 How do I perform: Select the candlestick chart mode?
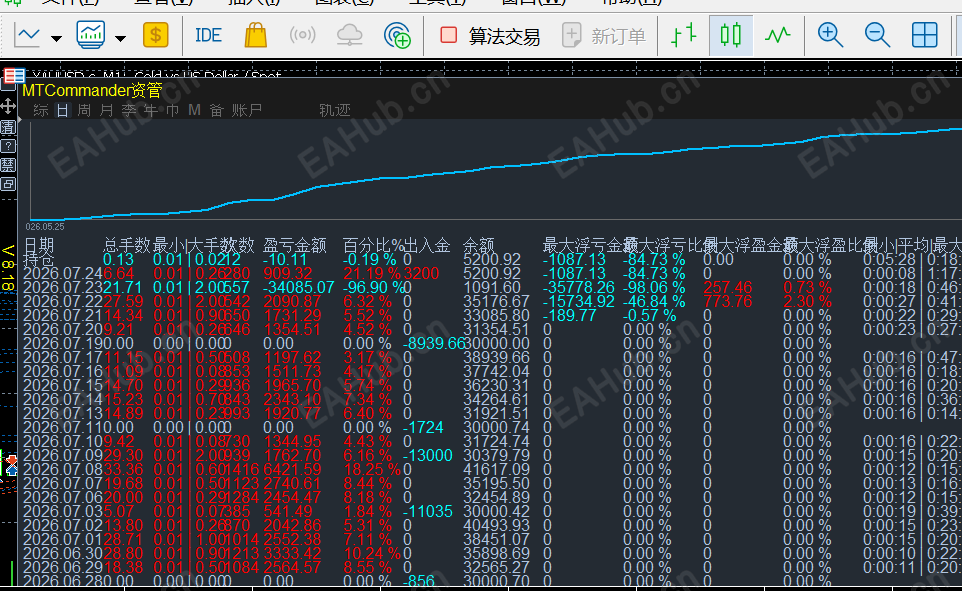tap(731, 35)
